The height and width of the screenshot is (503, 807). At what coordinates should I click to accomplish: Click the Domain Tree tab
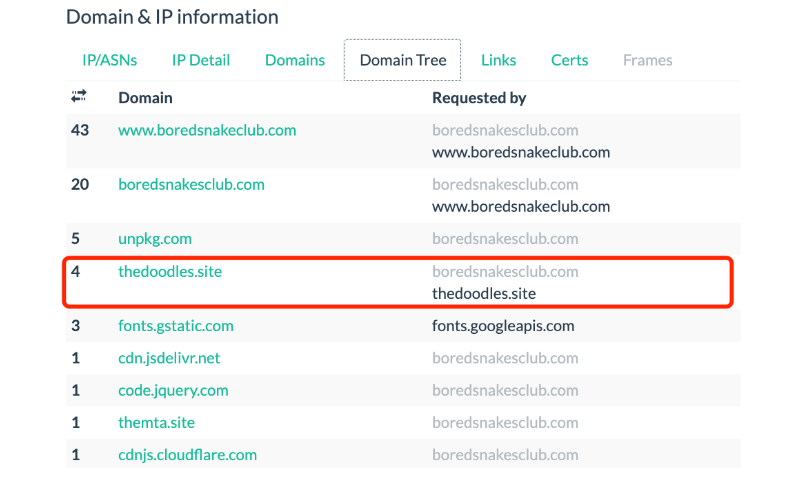(x=402, y=60)
